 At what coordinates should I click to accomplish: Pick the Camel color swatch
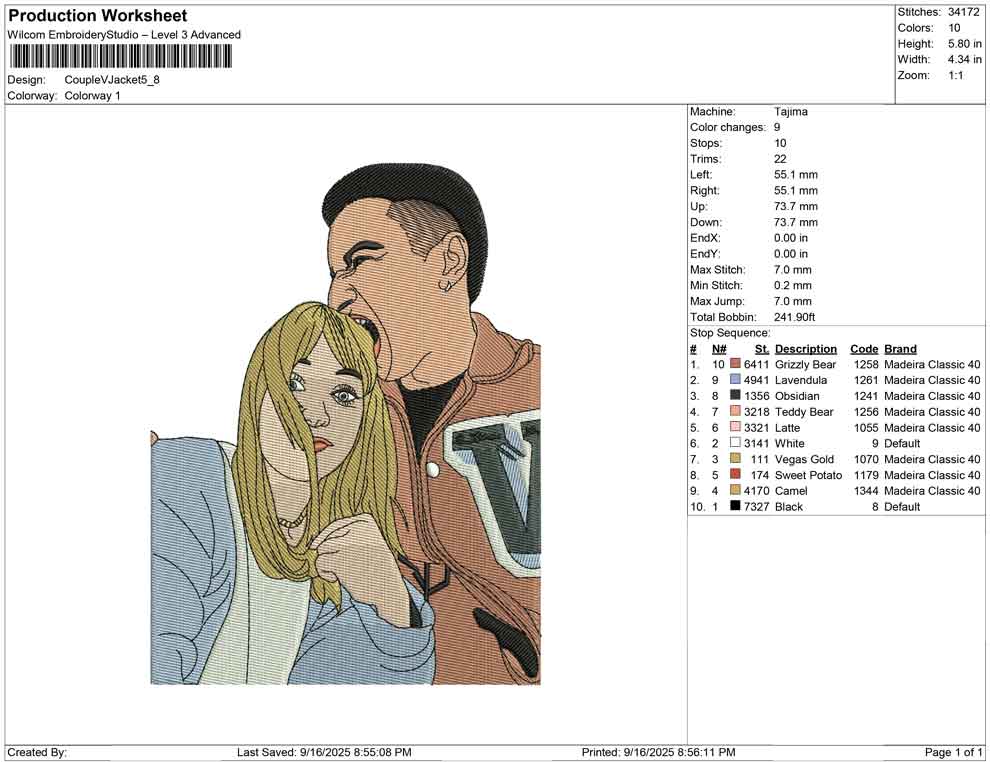(735, 491)
